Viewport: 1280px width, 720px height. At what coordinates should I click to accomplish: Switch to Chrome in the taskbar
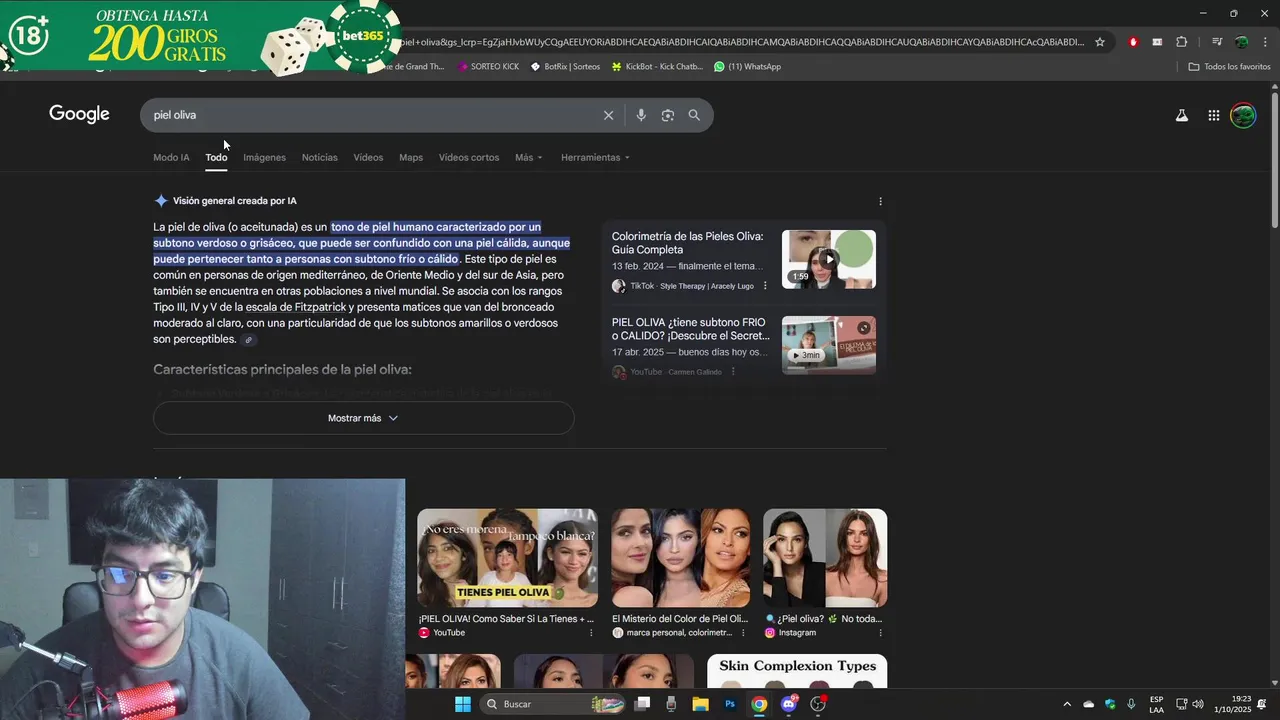tap(759, 704)
